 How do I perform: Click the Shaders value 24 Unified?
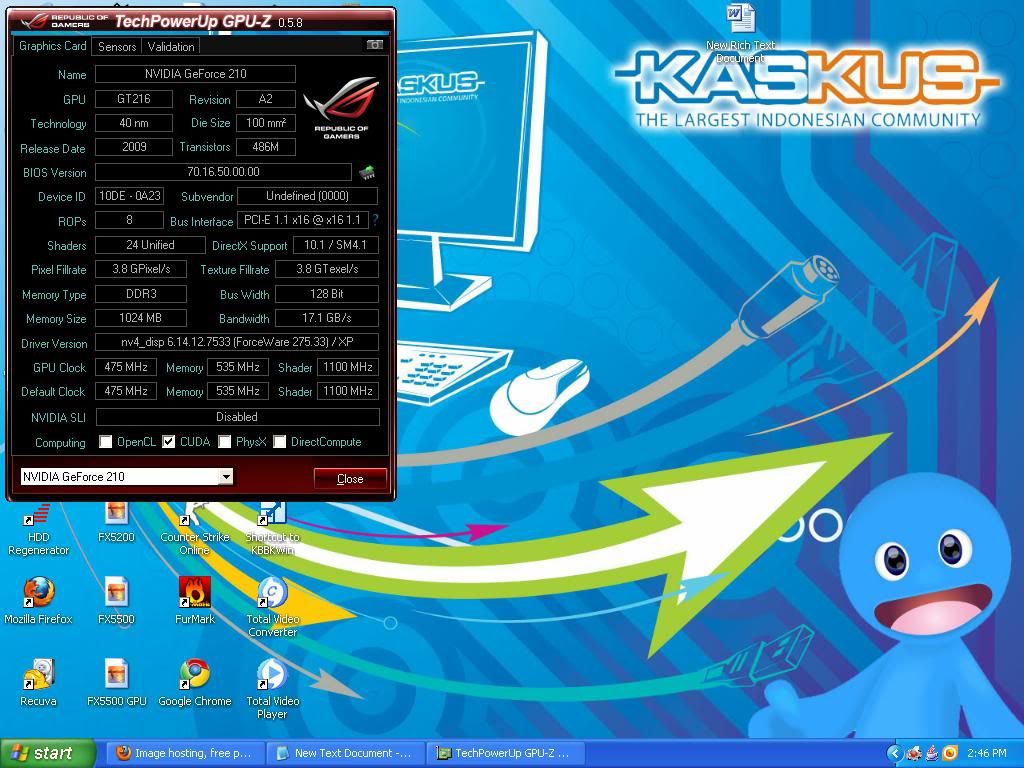pyautogui.click(x=150, y=245)
